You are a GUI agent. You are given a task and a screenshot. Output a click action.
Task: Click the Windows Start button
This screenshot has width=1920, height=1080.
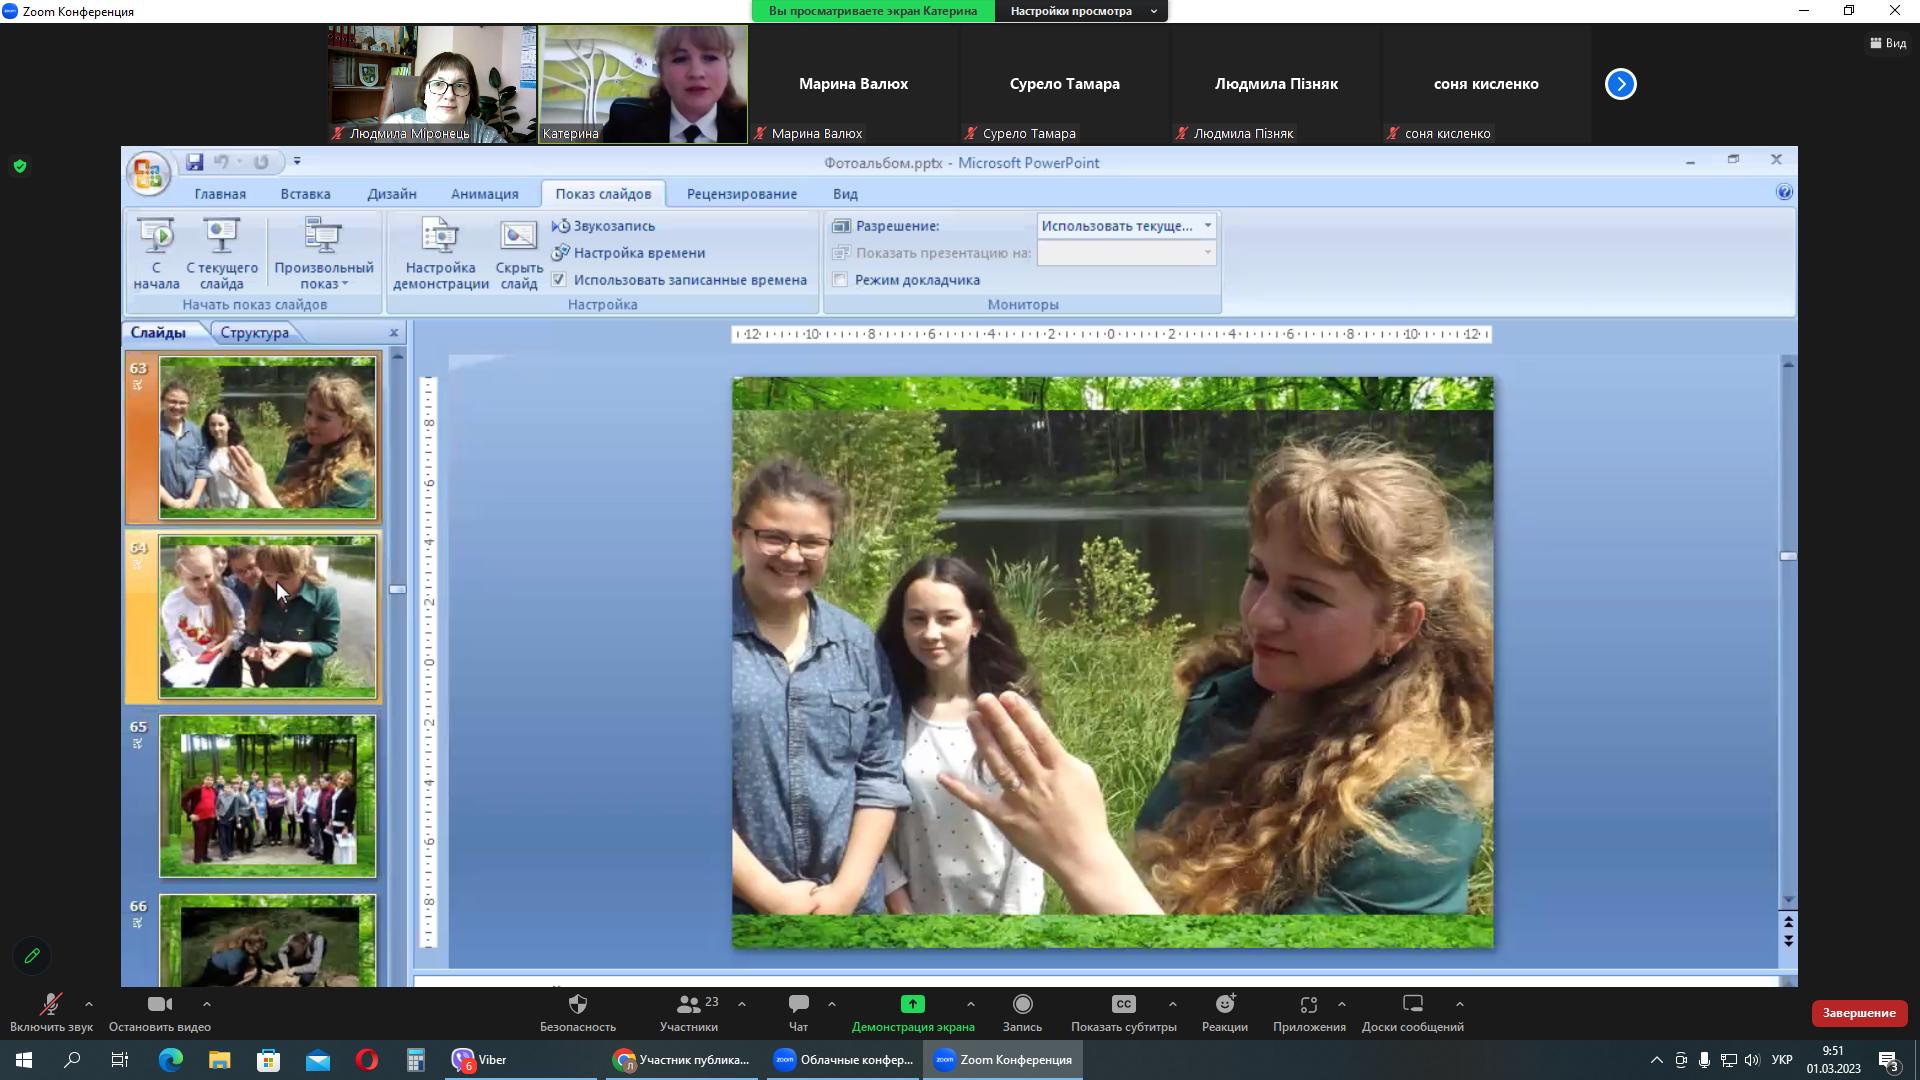(x=24, y=1060)
